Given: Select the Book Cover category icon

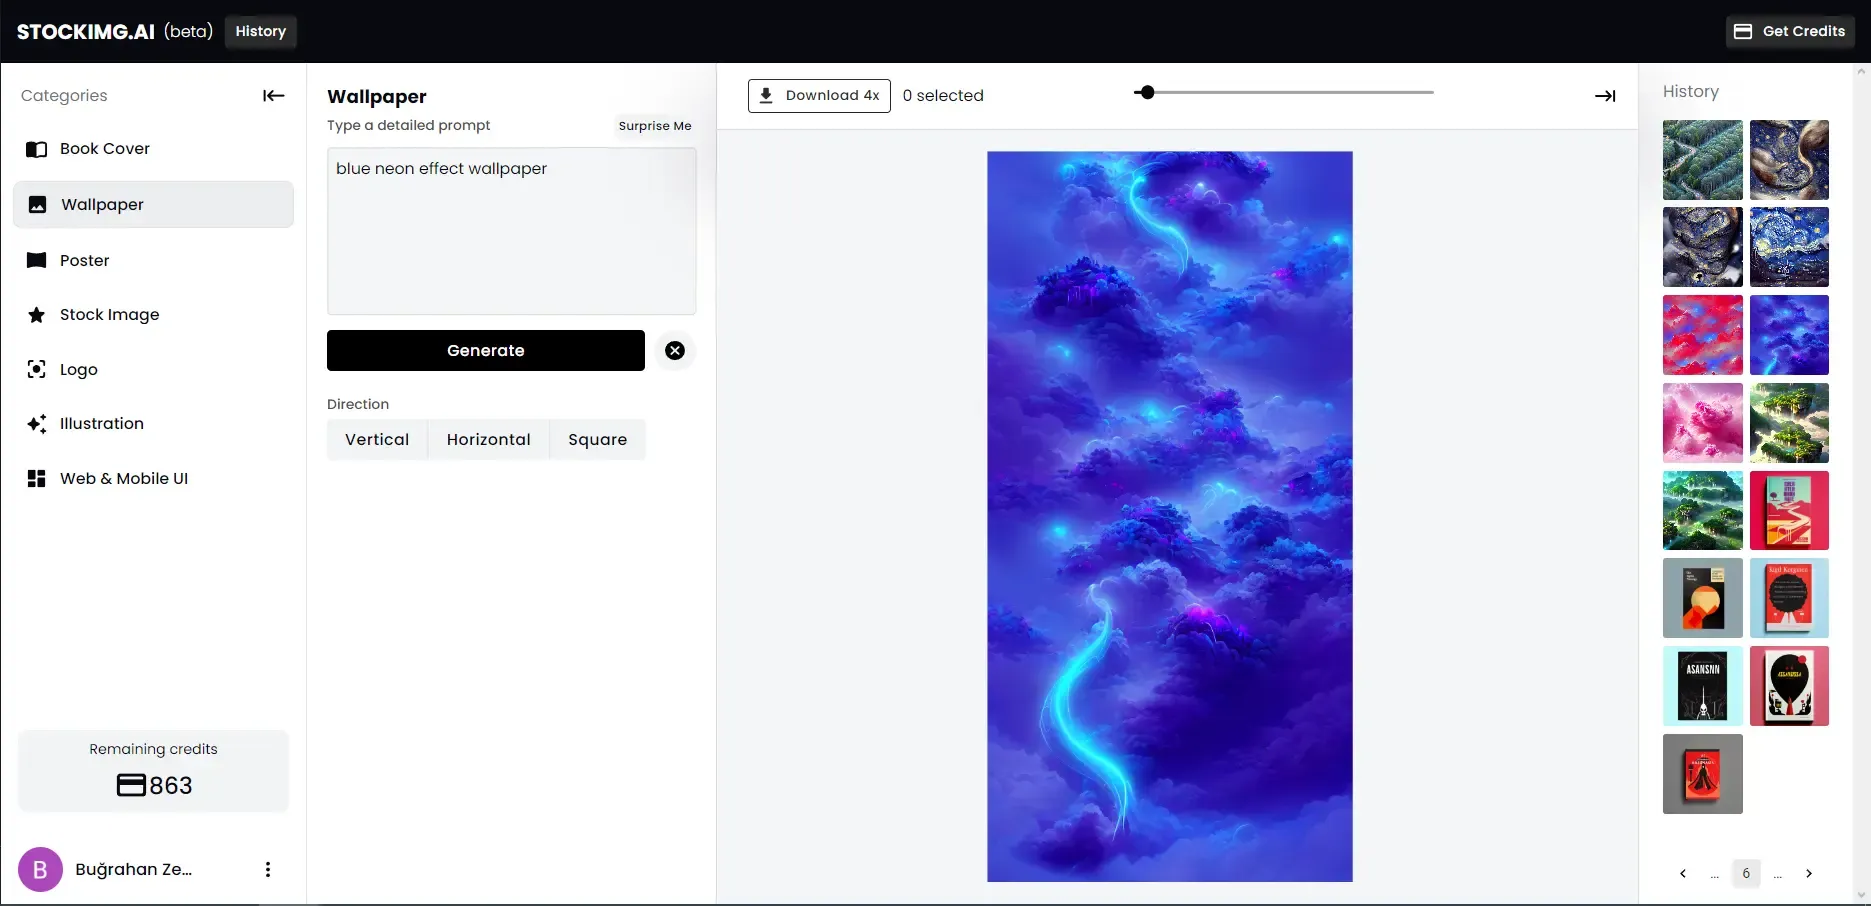Looking at the screenshot, I should point(36,148).
